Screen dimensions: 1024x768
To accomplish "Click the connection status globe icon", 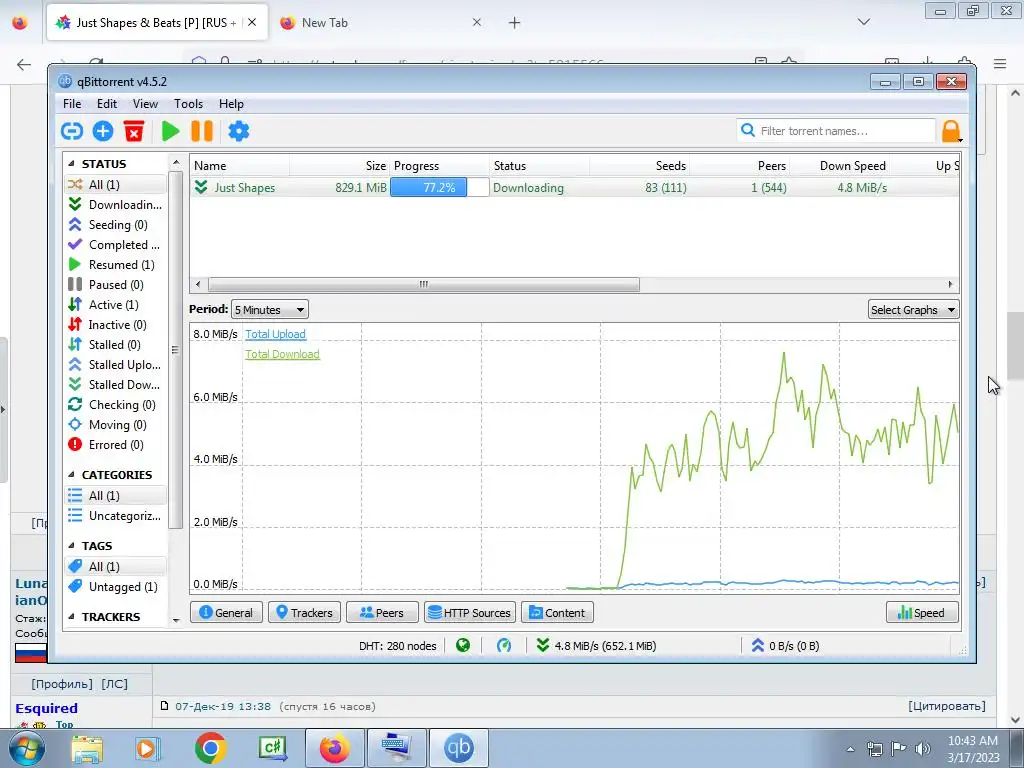I will click(463, 646).
